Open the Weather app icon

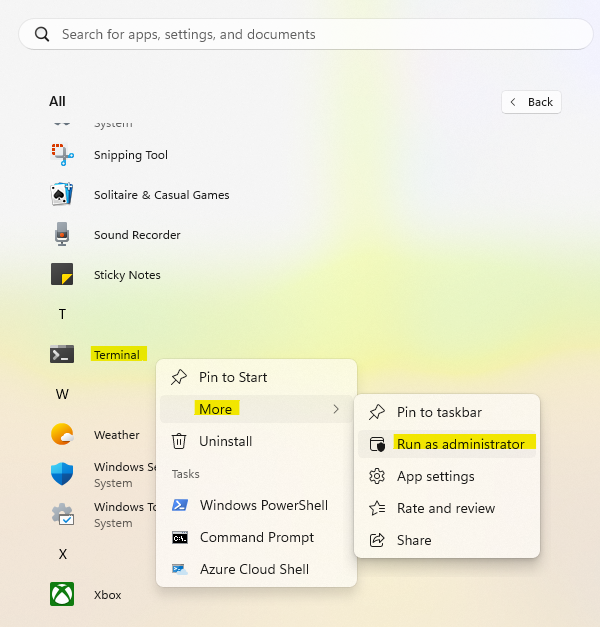click(x=62, y=434)
